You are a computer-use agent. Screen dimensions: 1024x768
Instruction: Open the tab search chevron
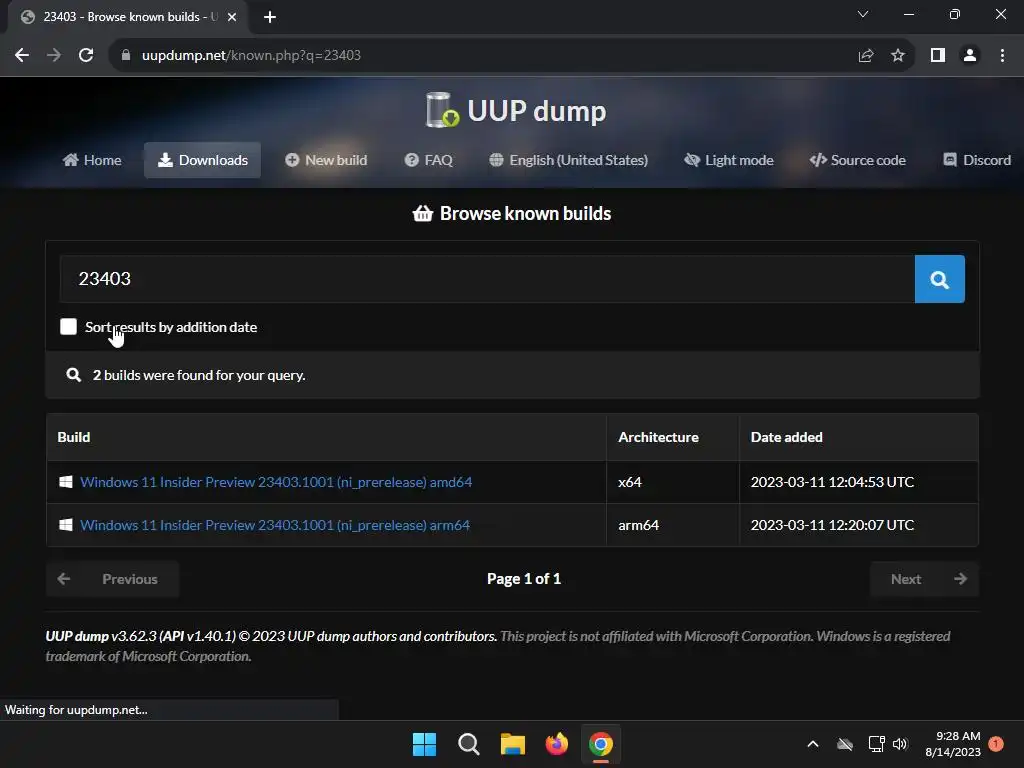point(863,14)
